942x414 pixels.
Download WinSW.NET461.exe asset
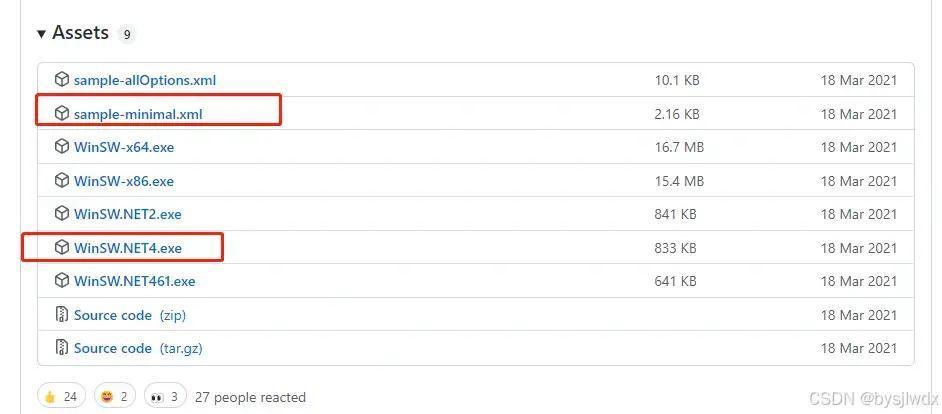pos(135,281)
